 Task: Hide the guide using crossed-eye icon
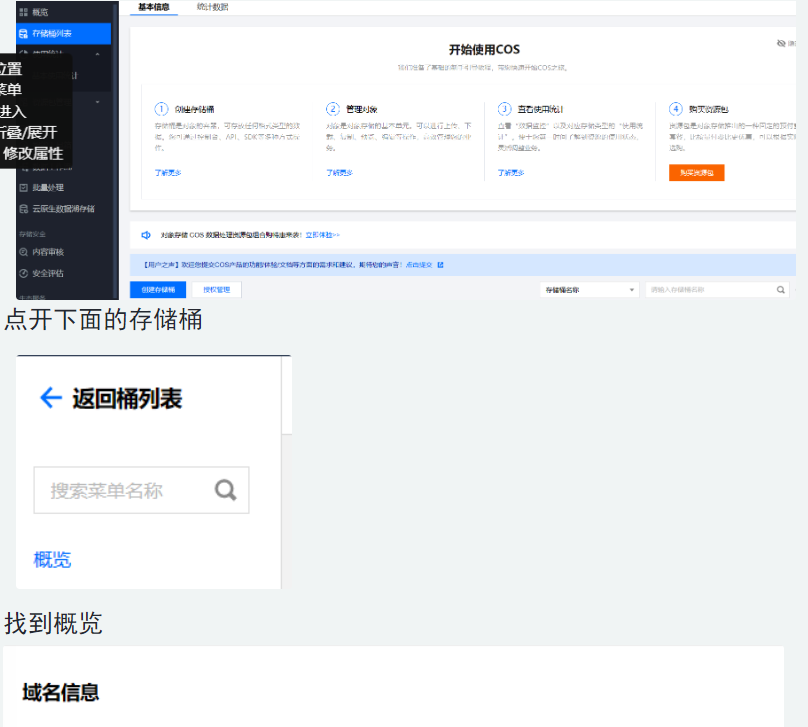pyautogui.click(x=781, y=43)
